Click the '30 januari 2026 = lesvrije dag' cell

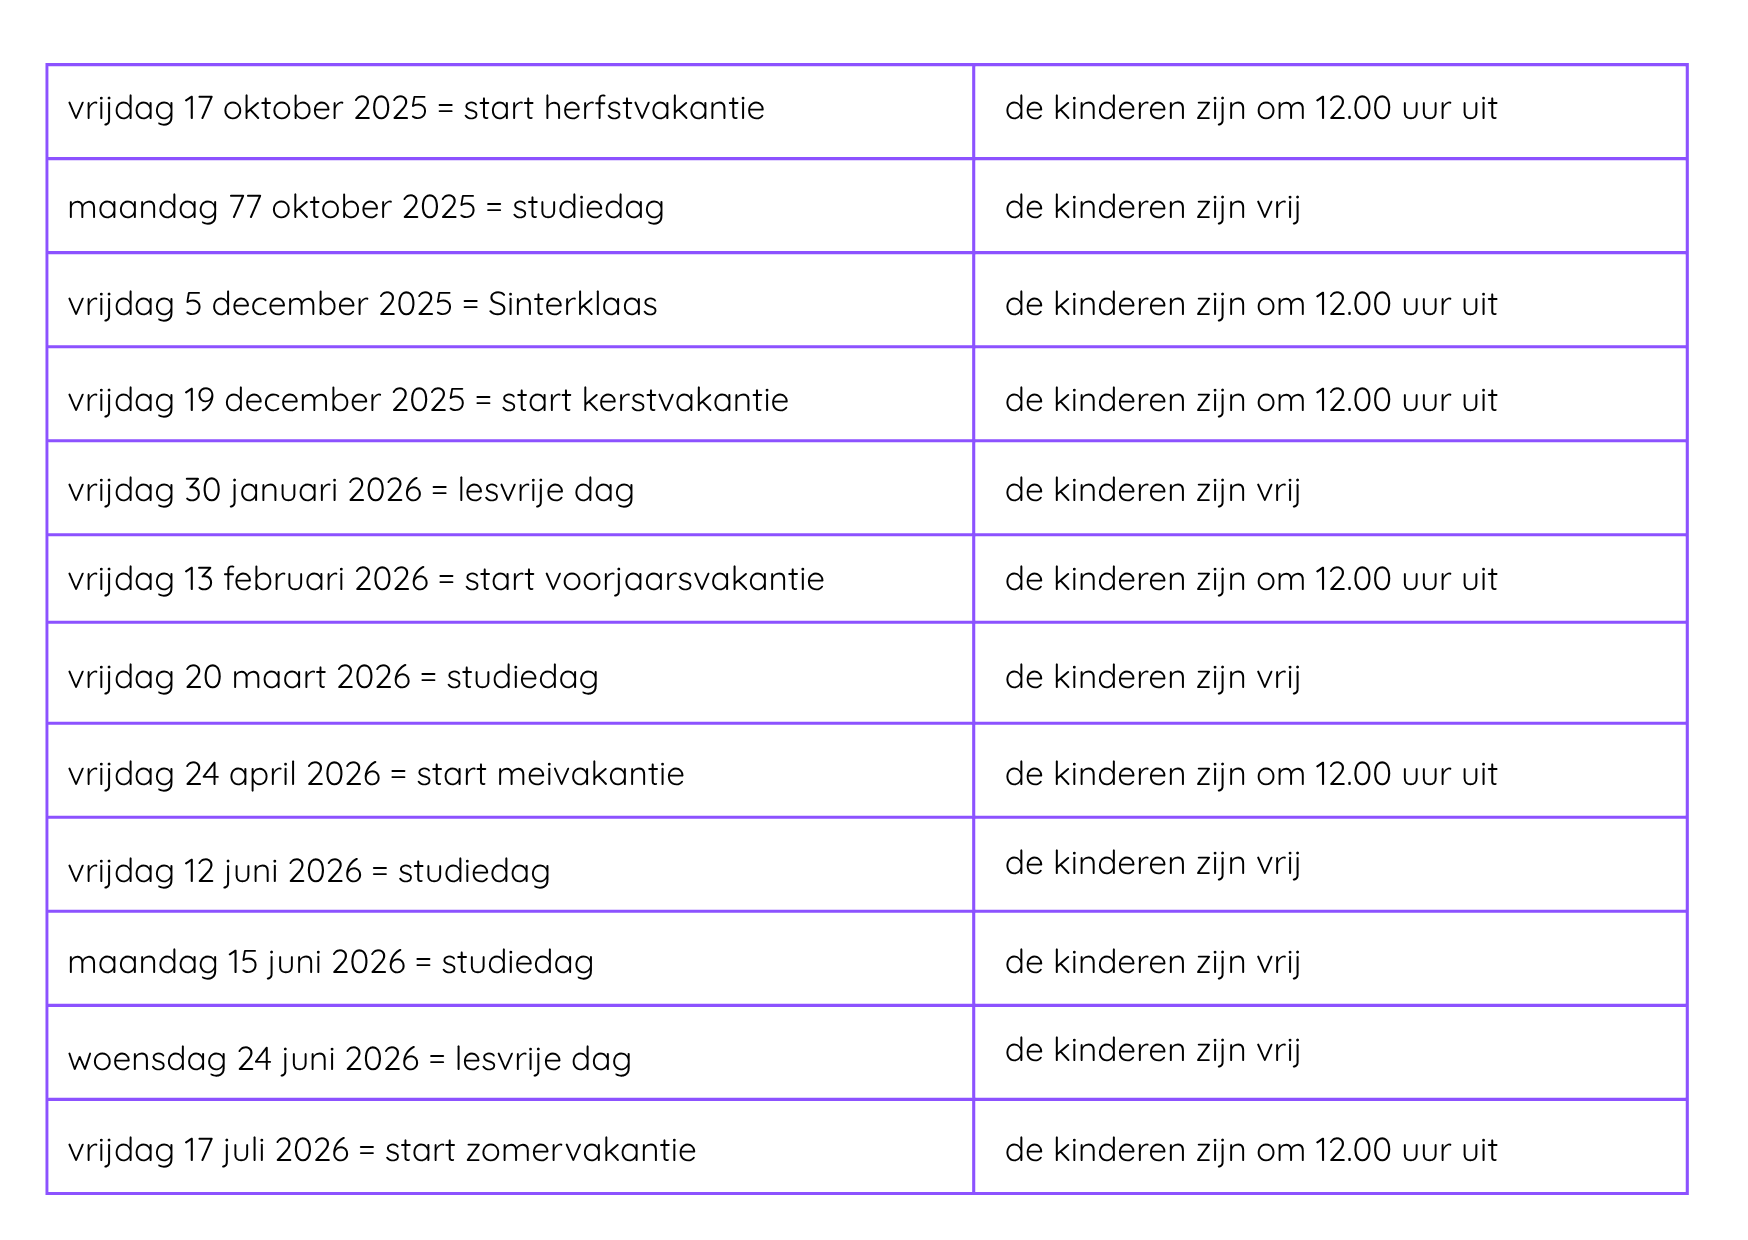(351, 490)
